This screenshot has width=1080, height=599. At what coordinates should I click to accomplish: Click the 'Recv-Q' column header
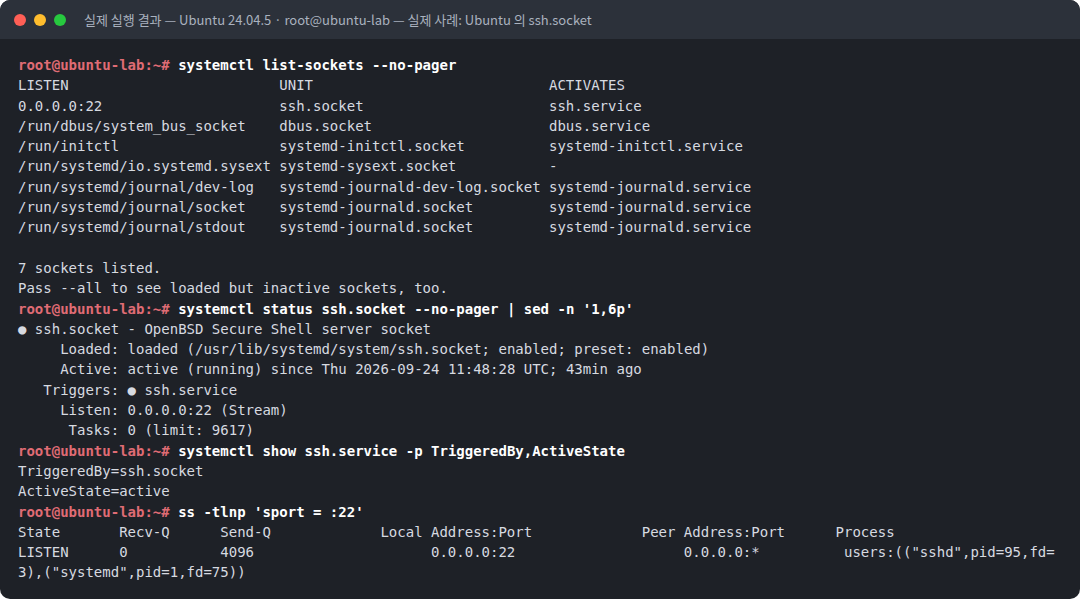tap(144, 532)
